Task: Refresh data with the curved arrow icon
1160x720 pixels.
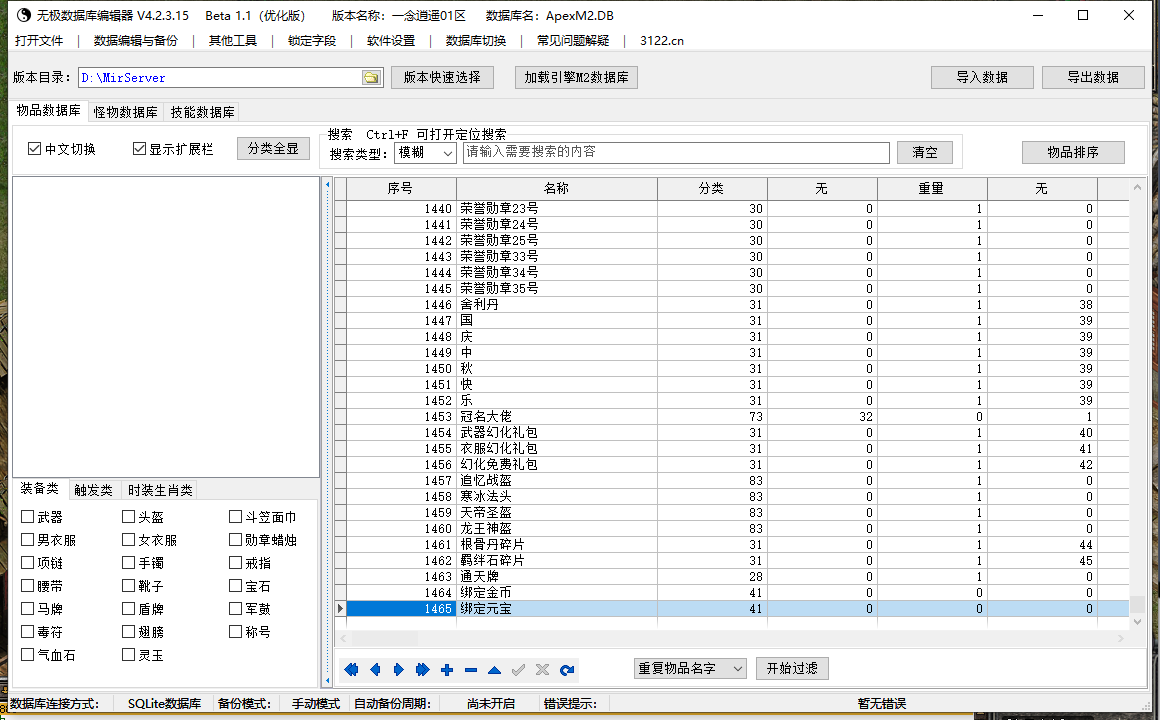Action: [567, 670]
